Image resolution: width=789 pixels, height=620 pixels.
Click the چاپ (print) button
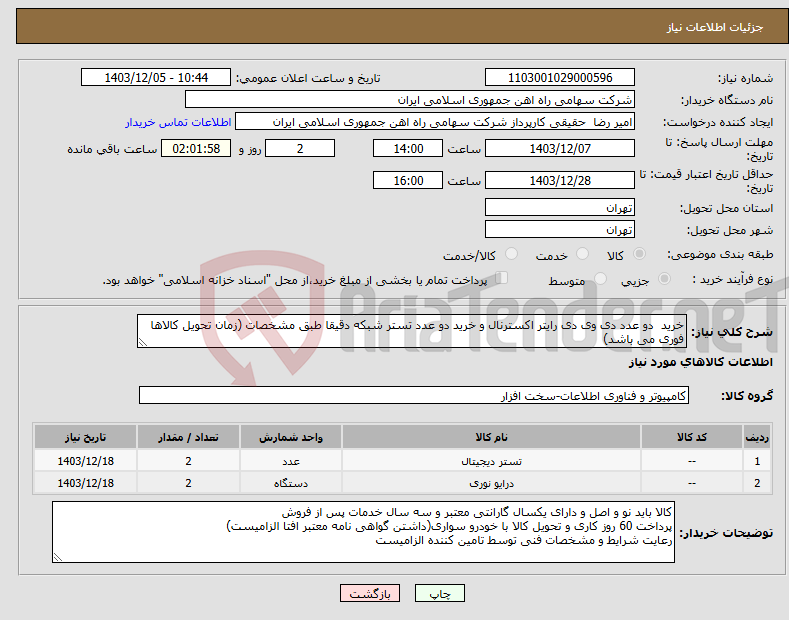point(439,593)
